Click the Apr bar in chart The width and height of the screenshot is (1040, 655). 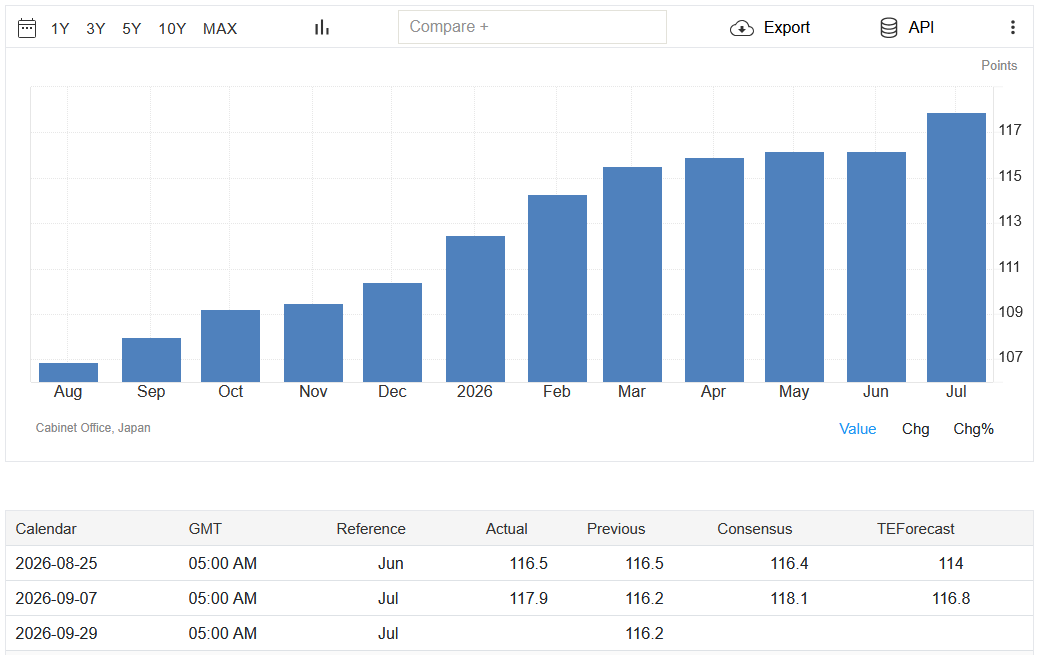coord(714,270)
